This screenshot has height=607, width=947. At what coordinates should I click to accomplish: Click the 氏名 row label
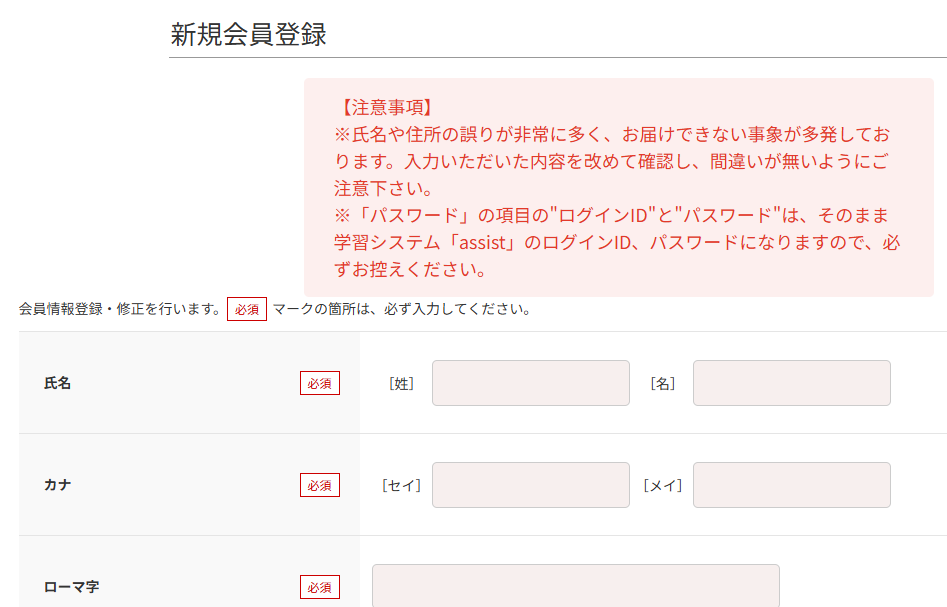(57, 383)
